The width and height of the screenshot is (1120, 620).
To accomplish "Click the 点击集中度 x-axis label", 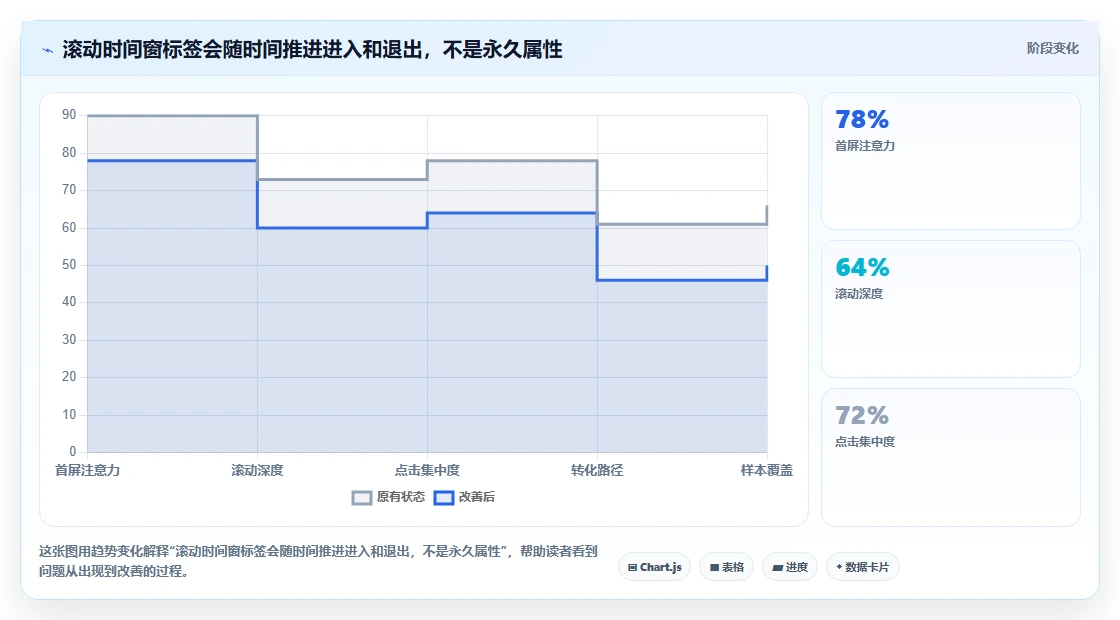I will (x=427, y=470).
